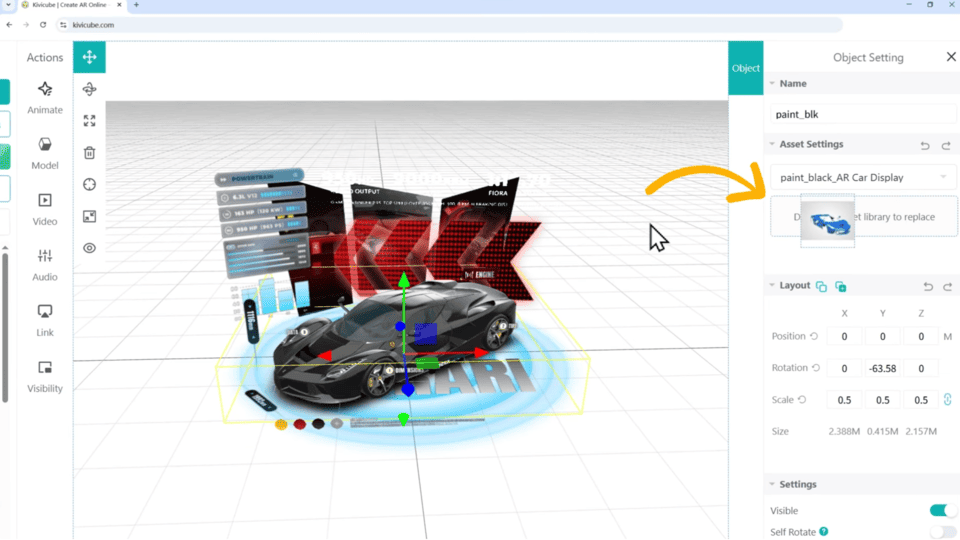Screen dimensions: 960x540
Task: Click the Scale Y field
Action: [x=882, y=400]
